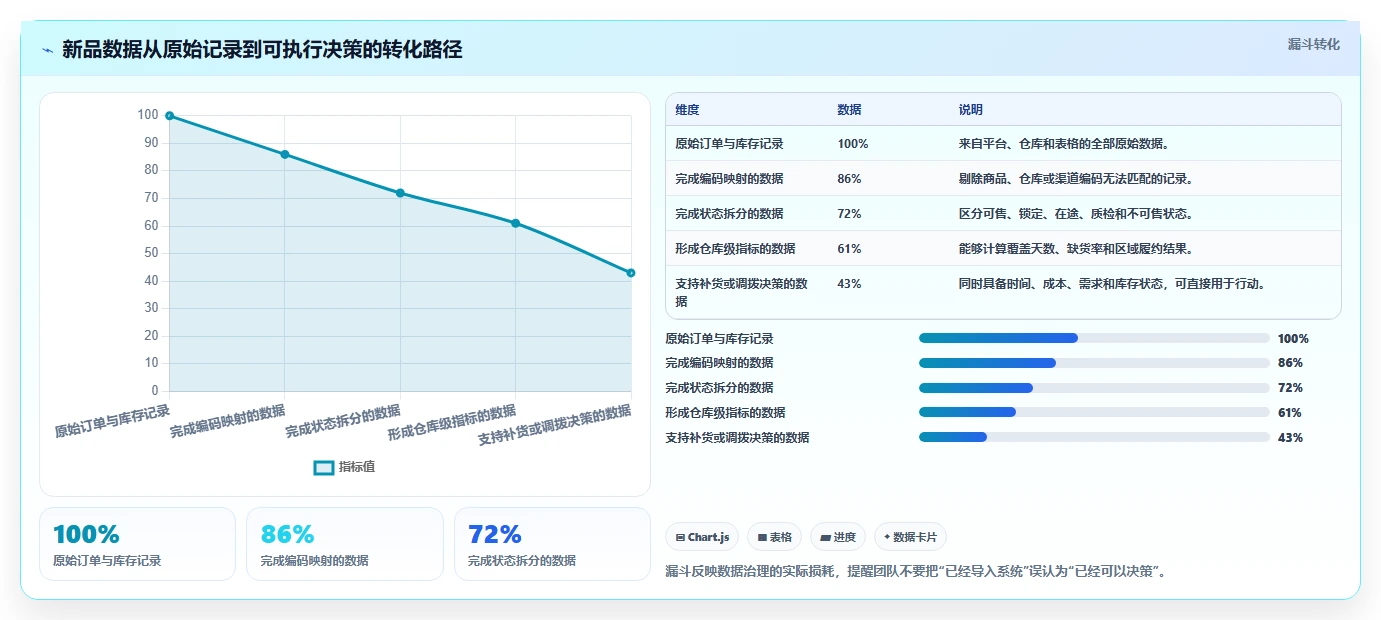Image resolution: width=1381 pixels, height=620 pixels.
Task: Click the 100% value in the table
Action: point(853,144)
